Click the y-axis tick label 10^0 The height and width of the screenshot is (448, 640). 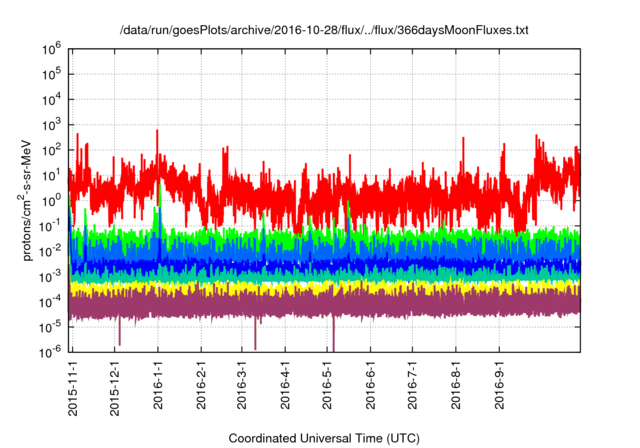[x=53, y=199]
